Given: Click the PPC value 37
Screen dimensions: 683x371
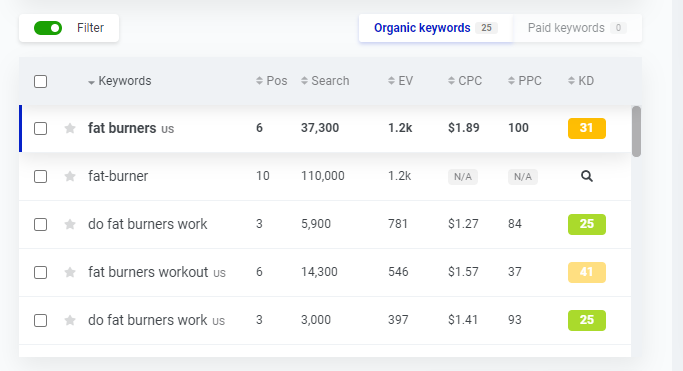Looking at the screenshot, I should click(x=515, y=272).
